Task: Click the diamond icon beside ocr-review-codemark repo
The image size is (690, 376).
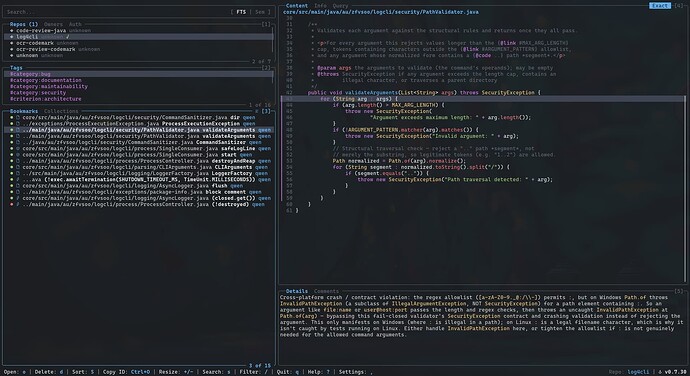Action: (12, 49)
